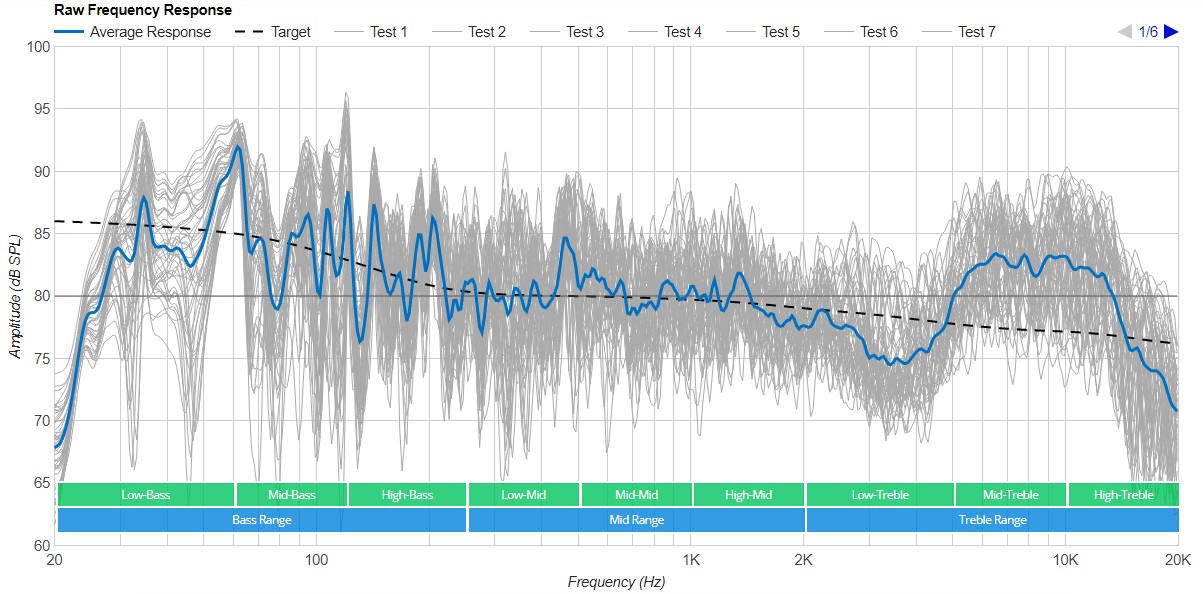Screen dimensions: 1203x594
Task: Toggle Average Response series in legend
Action: (132, 31)
